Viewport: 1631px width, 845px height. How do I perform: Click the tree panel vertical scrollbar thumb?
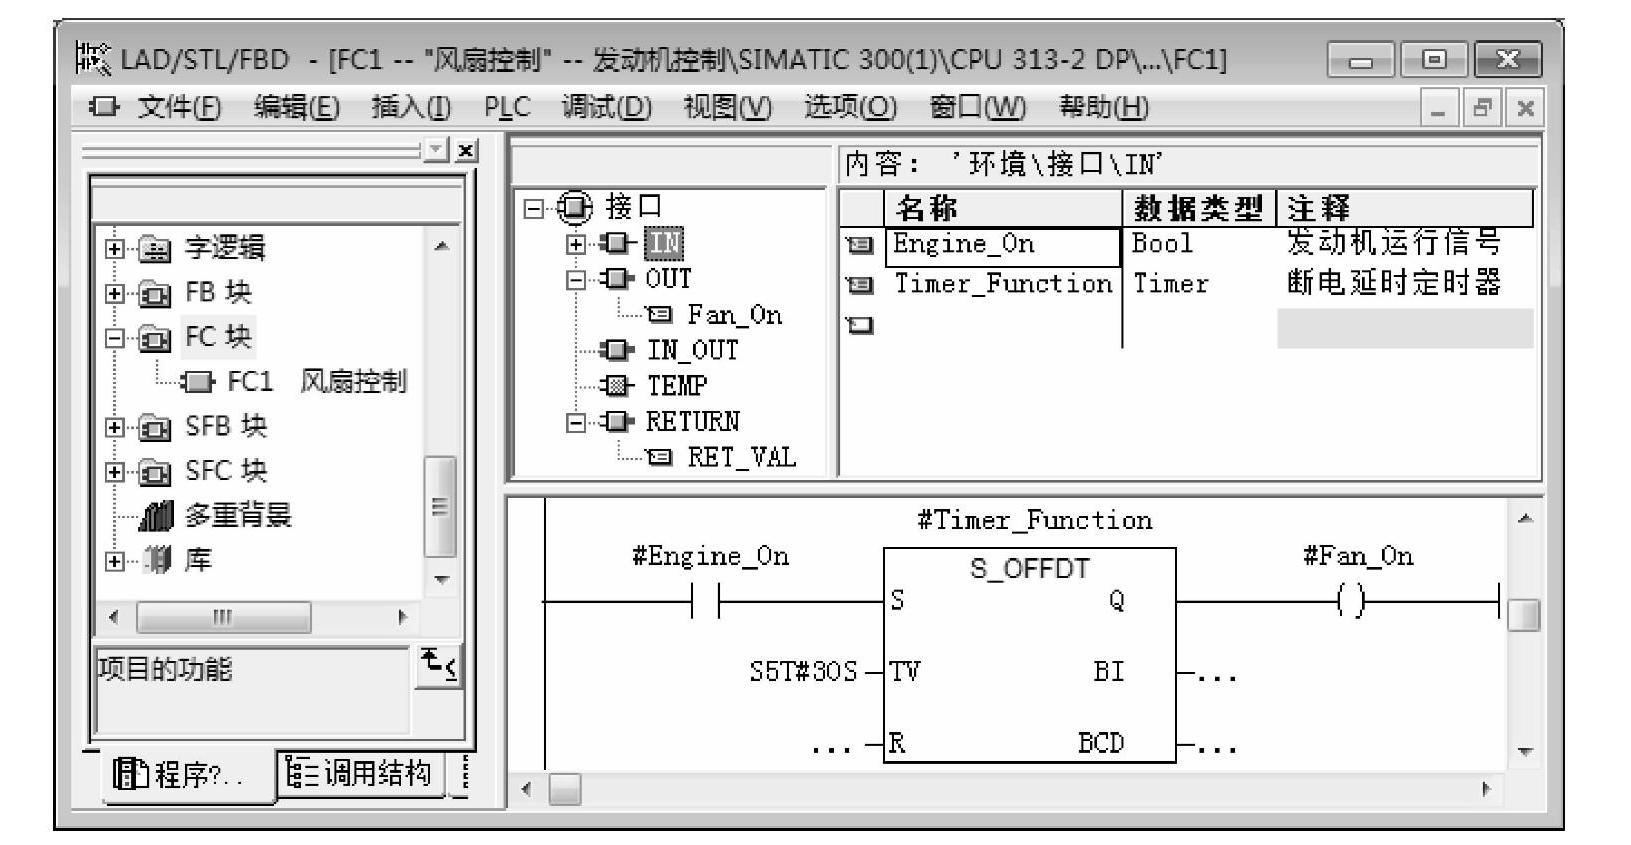click(x=439, y=506)
